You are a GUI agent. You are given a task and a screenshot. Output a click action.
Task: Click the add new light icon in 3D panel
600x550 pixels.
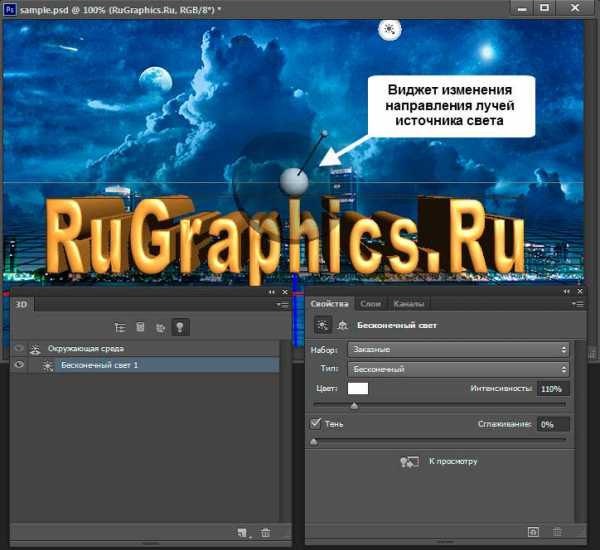coord(243,534)
